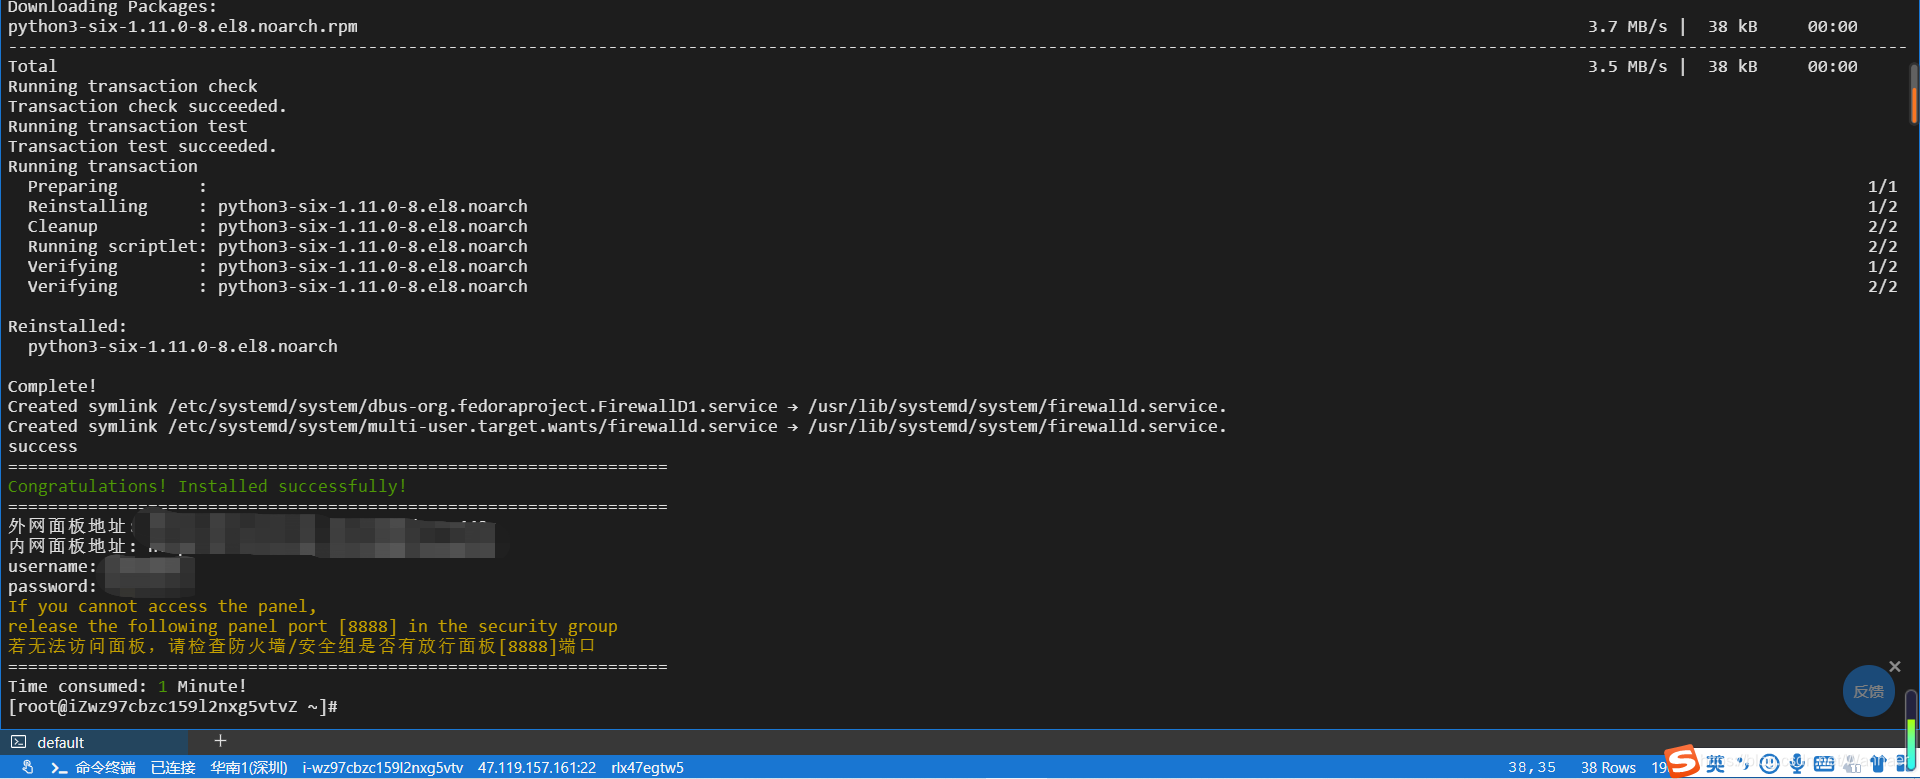Open a new terminal tab with plus icon

221,741
